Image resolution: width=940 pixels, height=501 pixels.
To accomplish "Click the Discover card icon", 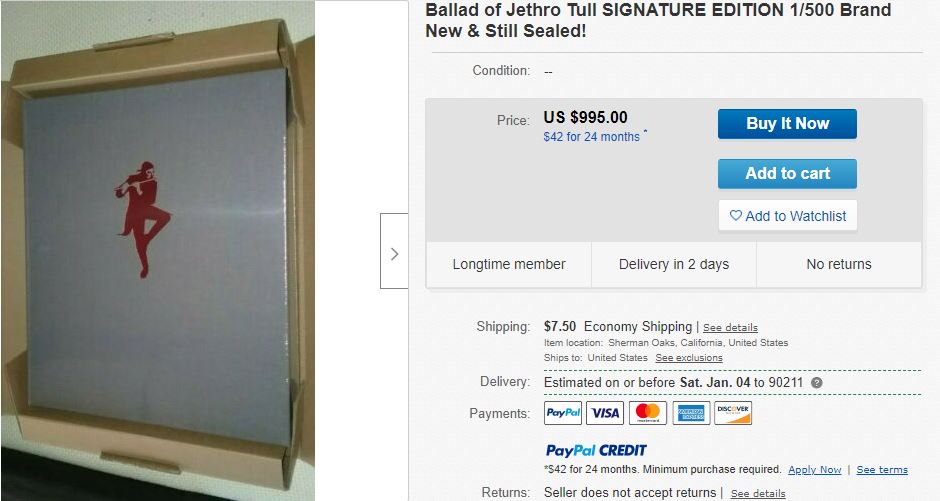I will click(733, 413).
